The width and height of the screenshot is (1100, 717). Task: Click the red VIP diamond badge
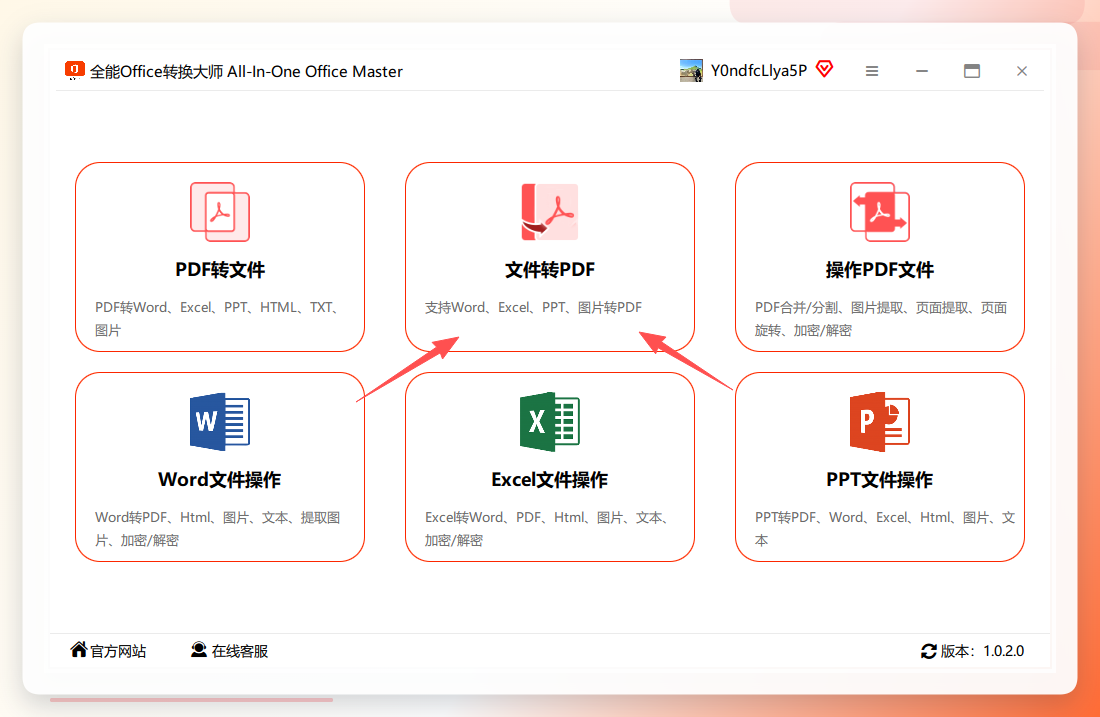[x=825, y=69]
